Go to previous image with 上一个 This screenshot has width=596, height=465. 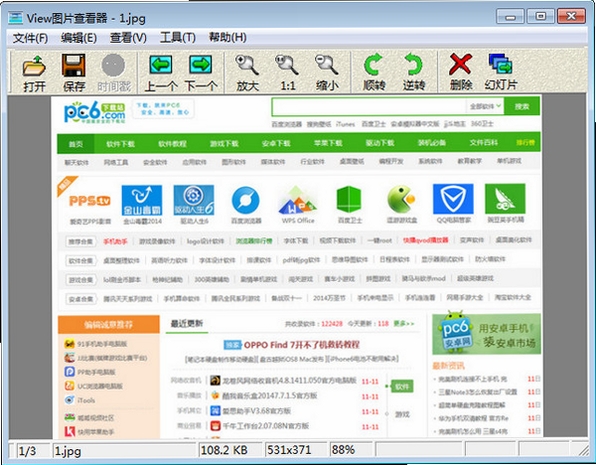(160, 65)
